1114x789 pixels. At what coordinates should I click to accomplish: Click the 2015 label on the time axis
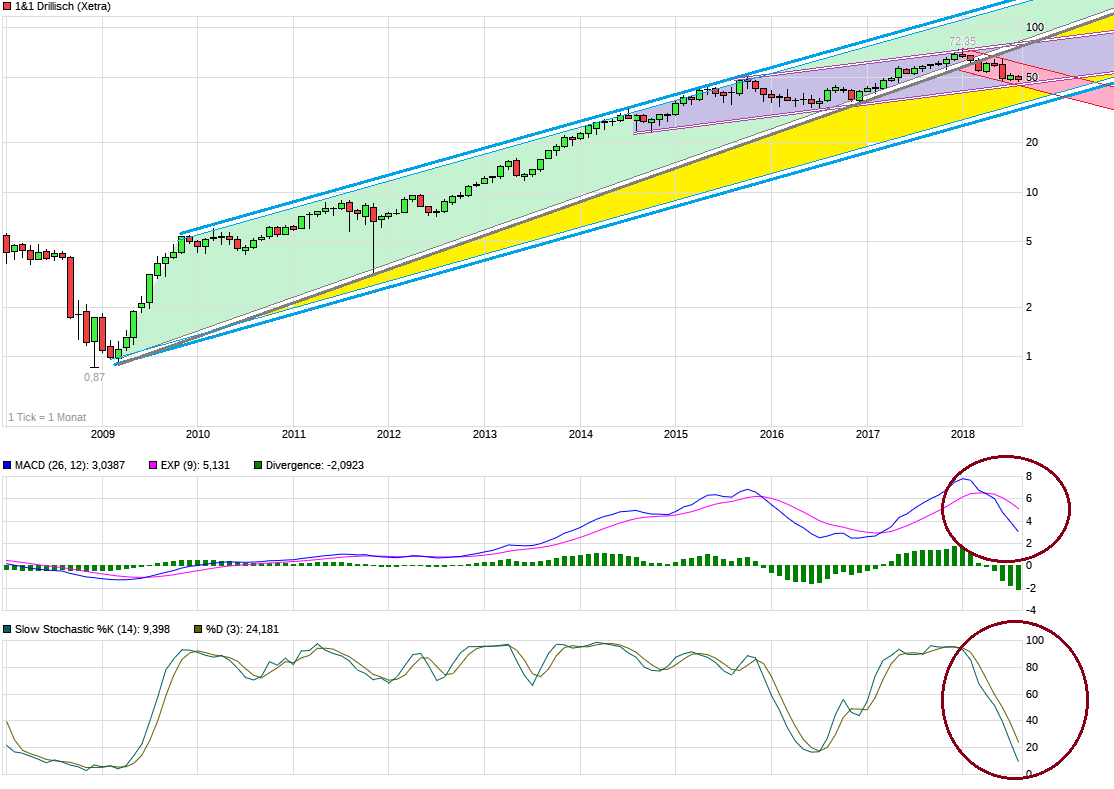[676, 434]
